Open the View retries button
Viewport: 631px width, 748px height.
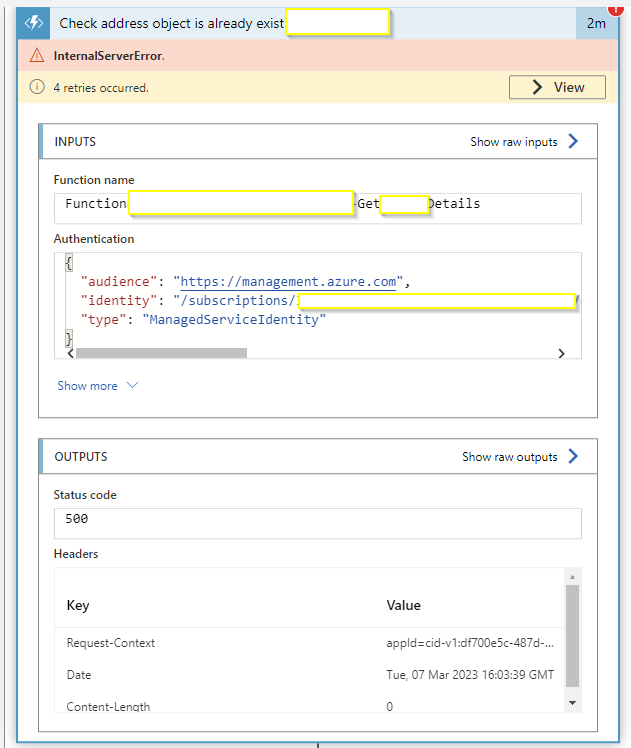(x=557, y=87)
